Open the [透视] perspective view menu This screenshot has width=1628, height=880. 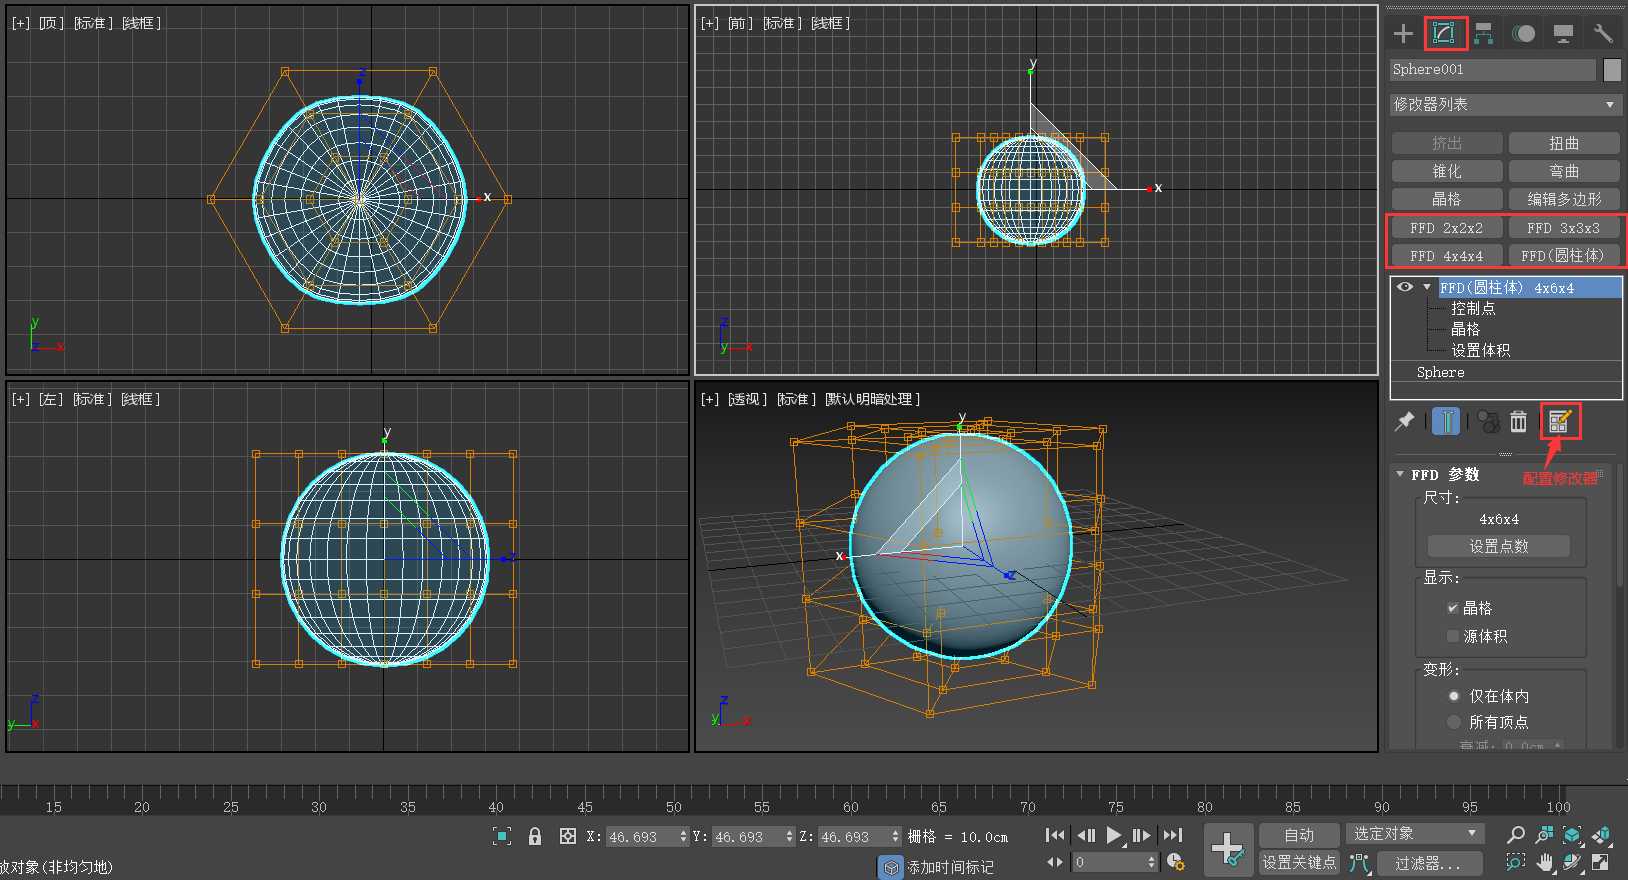pos(747,399)
